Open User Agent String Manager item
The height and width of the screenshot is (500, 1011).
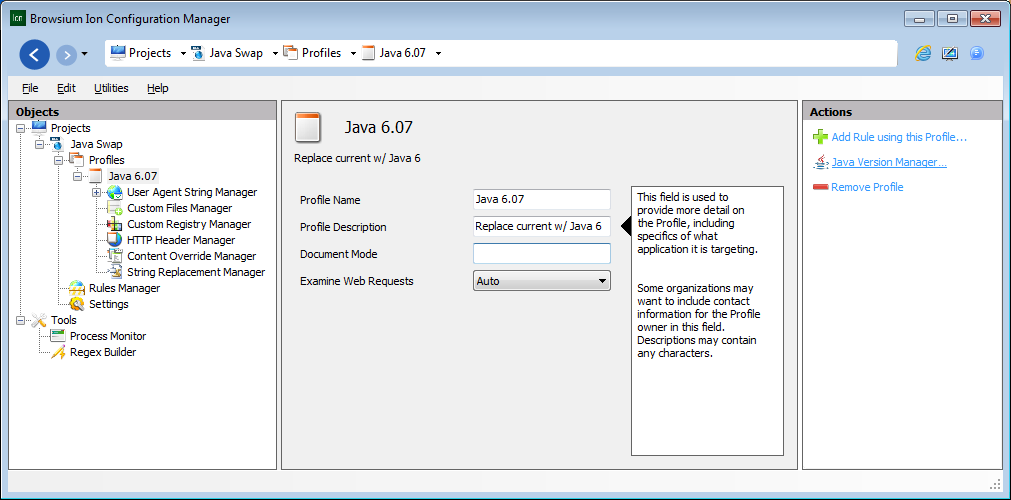pos(192,192)
